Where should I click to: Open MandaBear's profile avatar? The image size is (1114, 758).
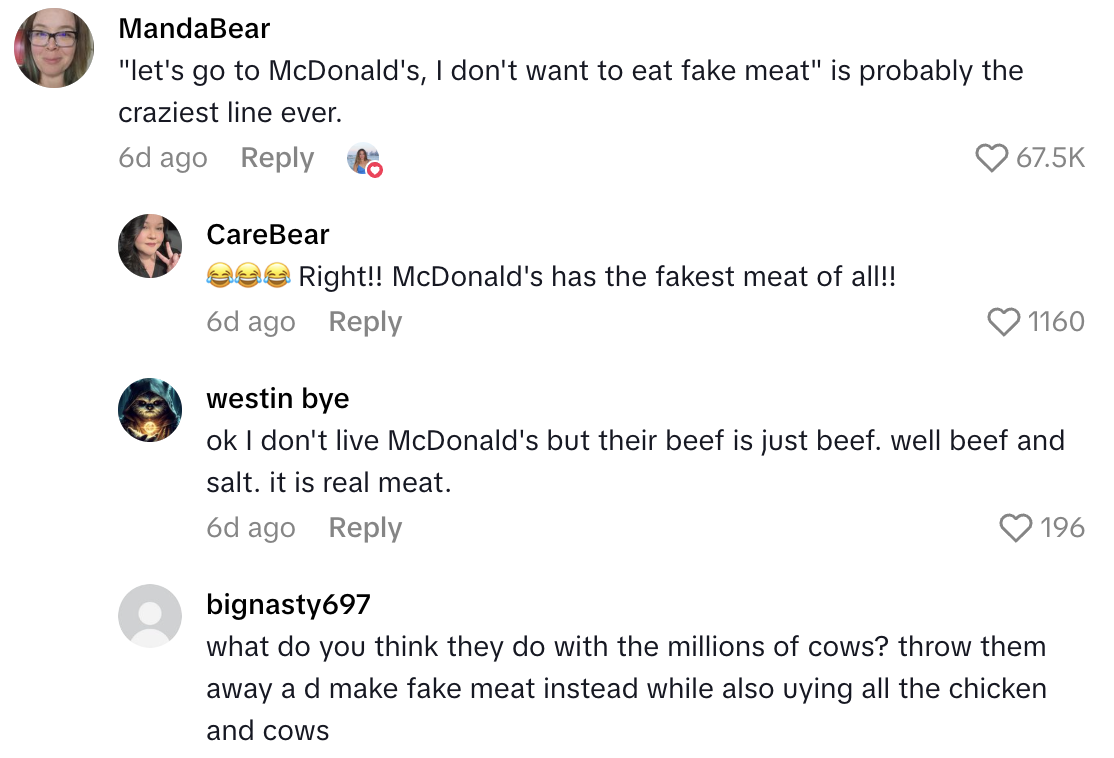click(x=53, y=47)
